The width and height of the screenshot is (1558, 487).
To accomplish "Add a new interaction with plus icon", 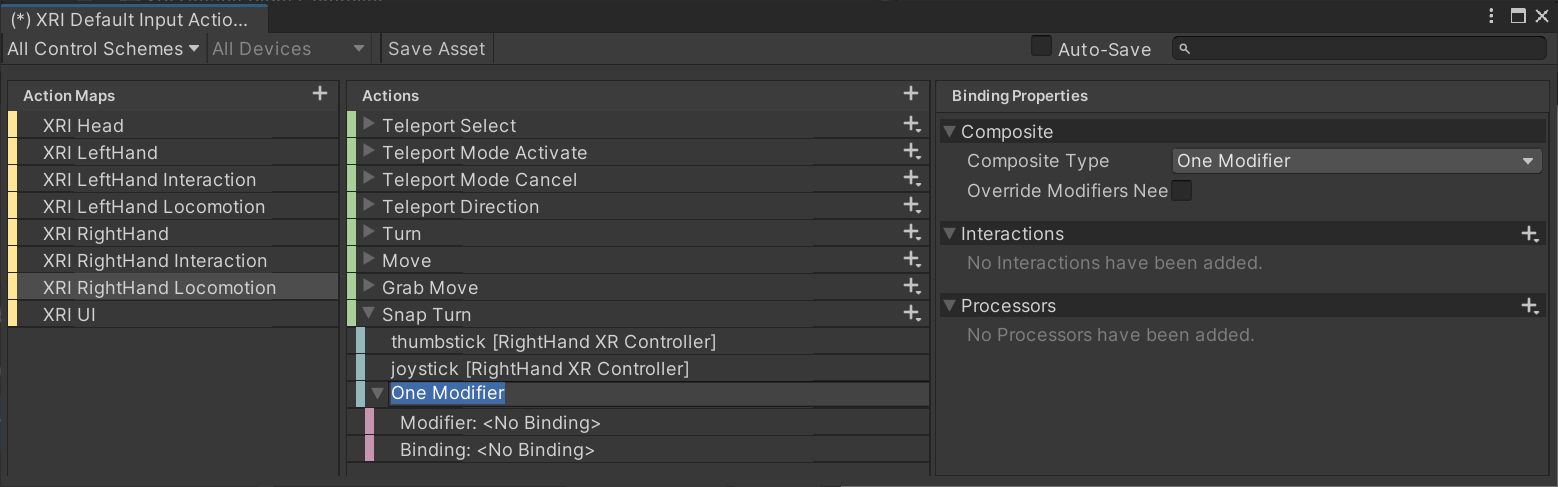I will 1529,234.
